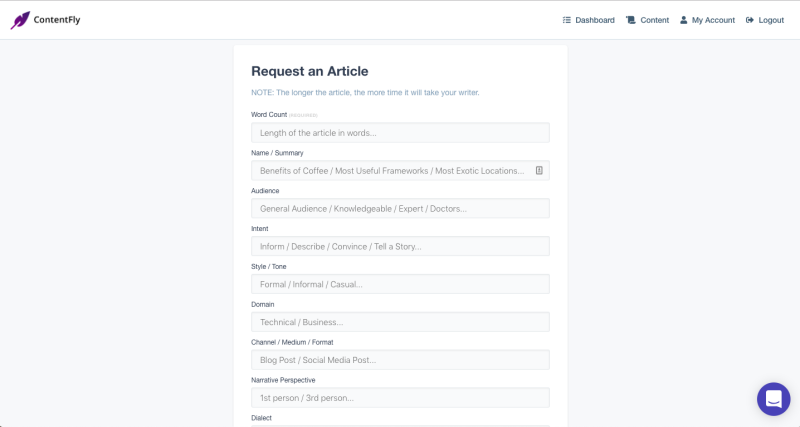Open the chat widget bubble
Image resolution: width=800 pixels, height=427 pixels.
click(x=773, y=399)
